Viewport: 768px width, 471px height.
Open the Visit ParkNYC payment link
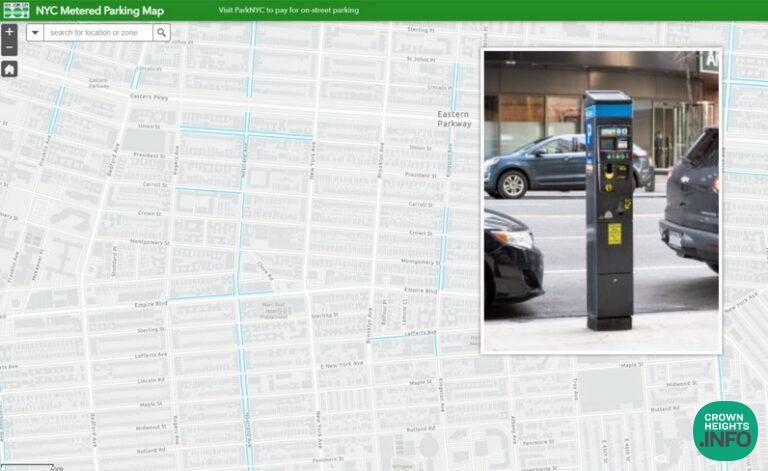coord(288,10)
